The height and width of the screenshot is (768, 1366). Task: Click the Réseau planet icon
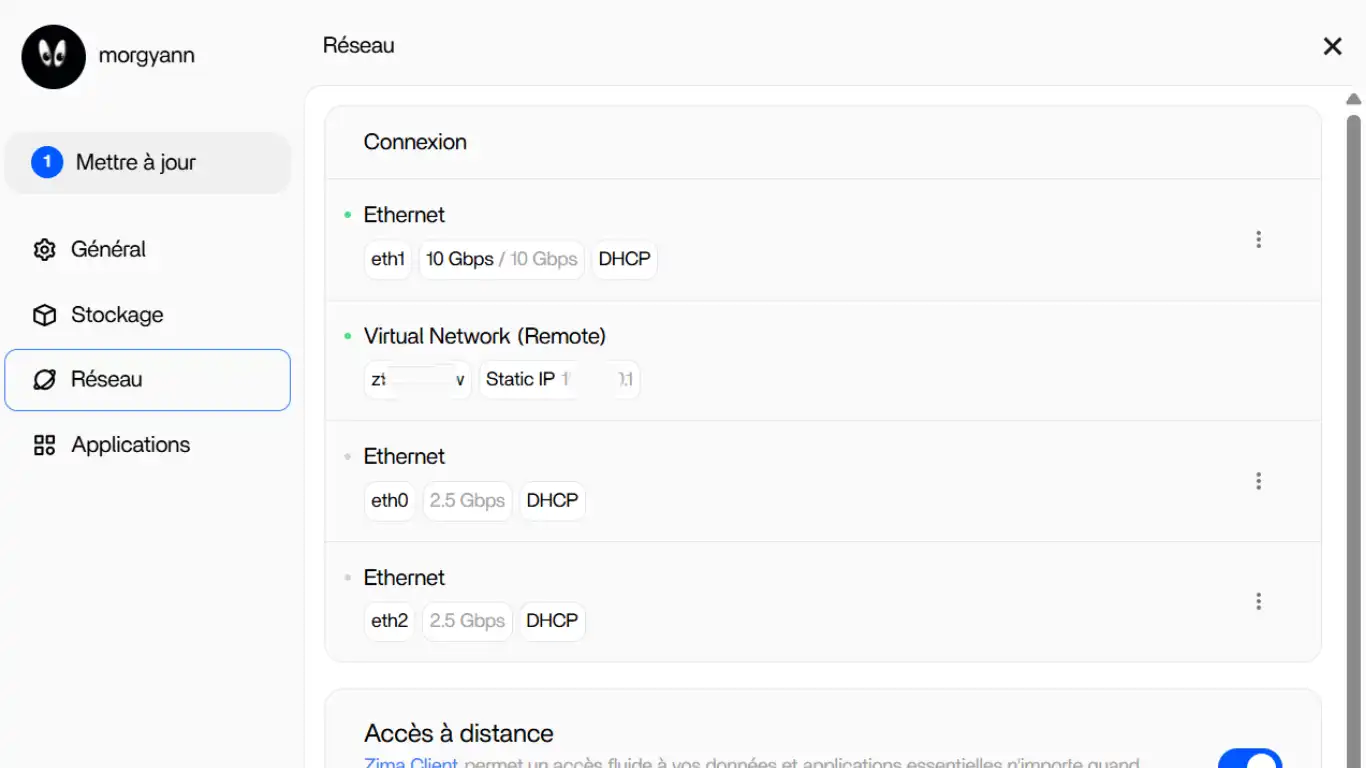tap(44, 380)
